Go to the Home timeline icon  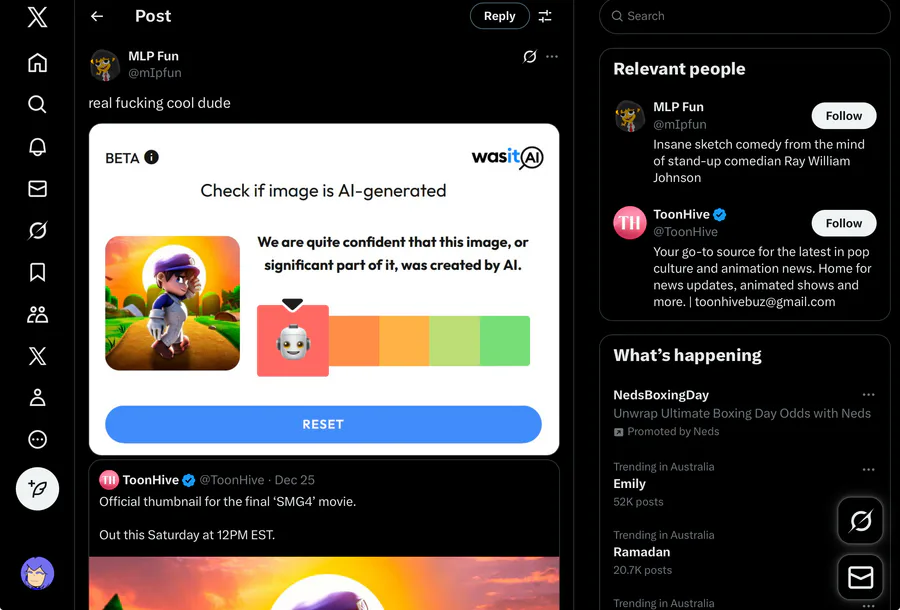pyautogui.click(x=37, y=63)
